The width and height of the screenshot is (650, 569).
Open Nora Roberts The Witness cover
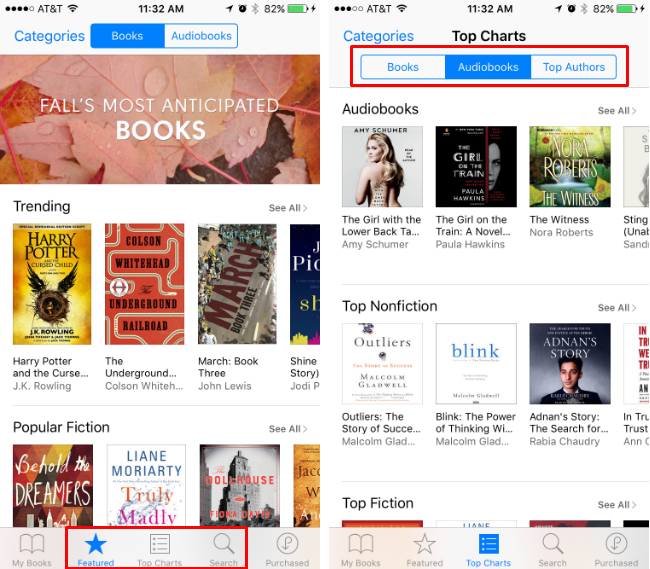click(570, 167)
